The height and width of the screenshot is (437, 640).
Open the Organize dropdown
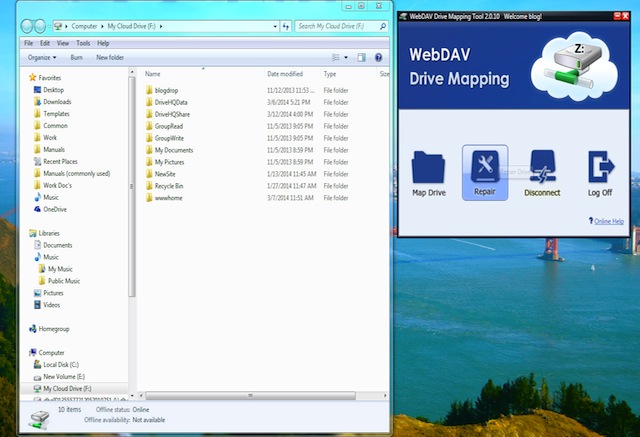42,58
